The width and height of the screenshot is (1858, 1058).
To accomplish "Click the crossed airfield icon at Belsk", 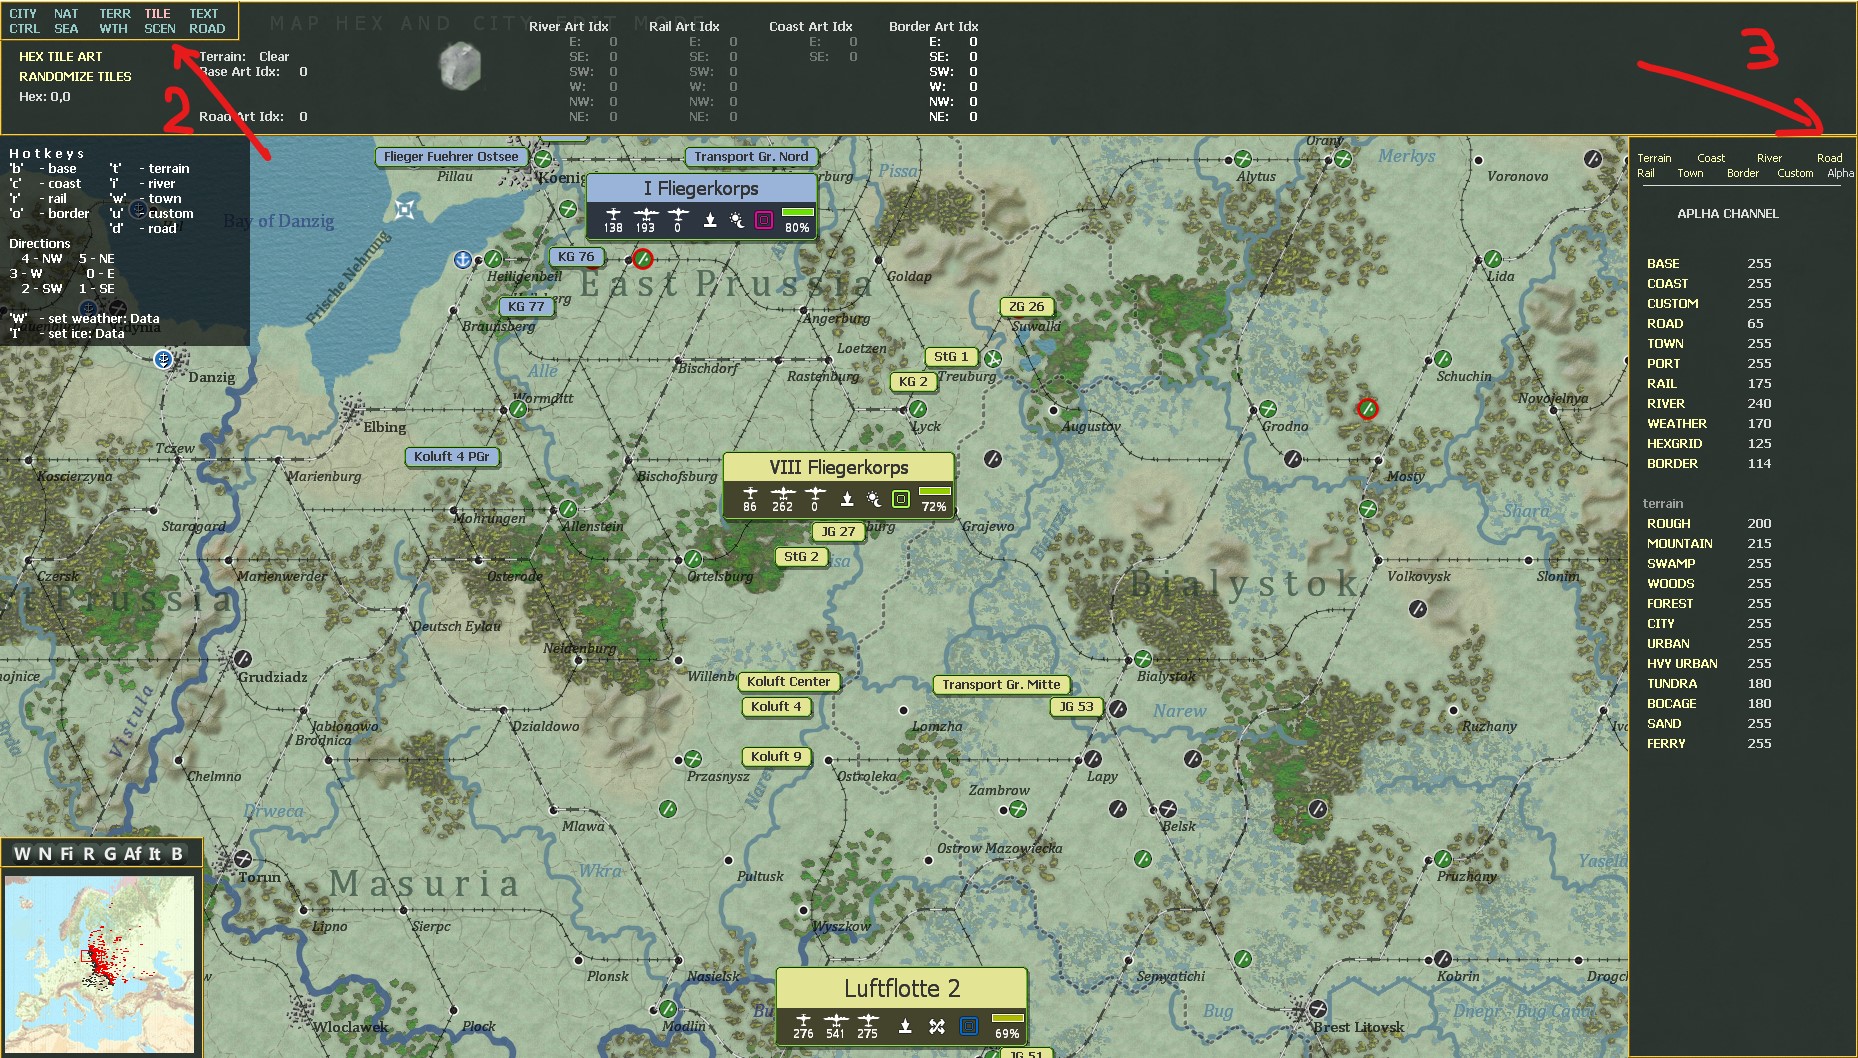I will (1168, 809).
